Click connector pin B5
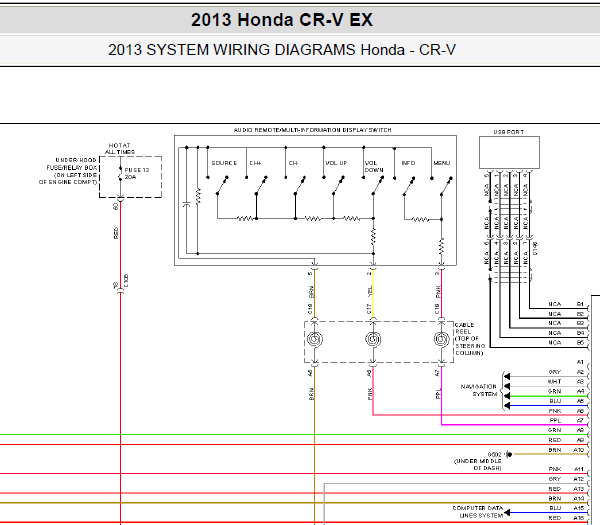The width and height of the screenshot is (600, 525). tap(580, 343)
